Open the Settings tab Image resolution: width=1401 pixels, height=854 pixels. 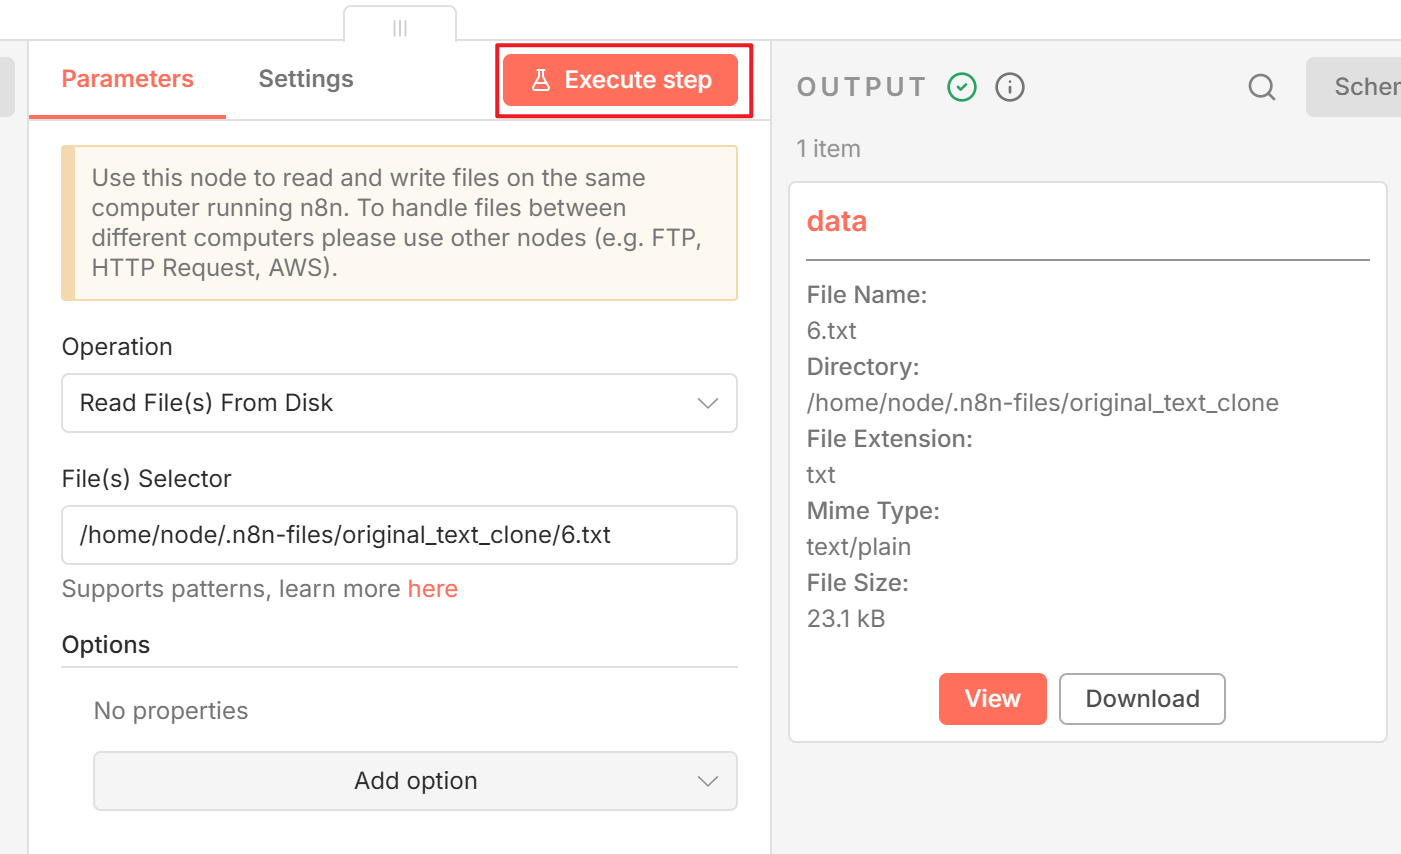coord(306,79)
